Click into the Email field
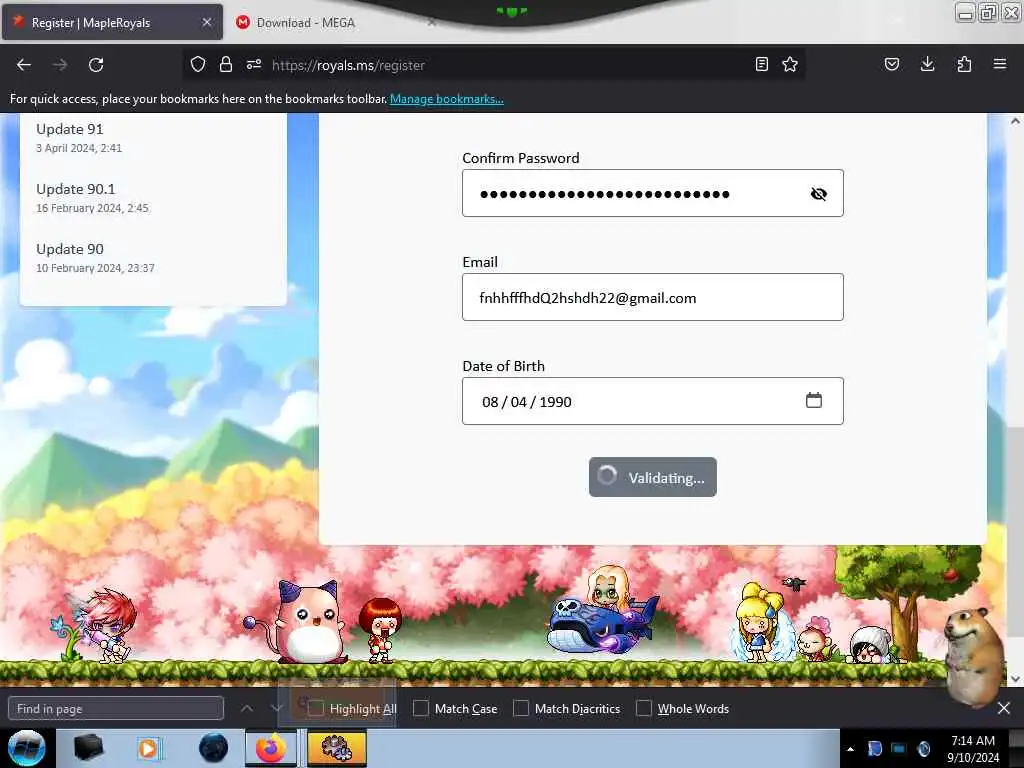The height and width of the screenshot is (768, 1024). pyautogui.click(x=652, y=297)
